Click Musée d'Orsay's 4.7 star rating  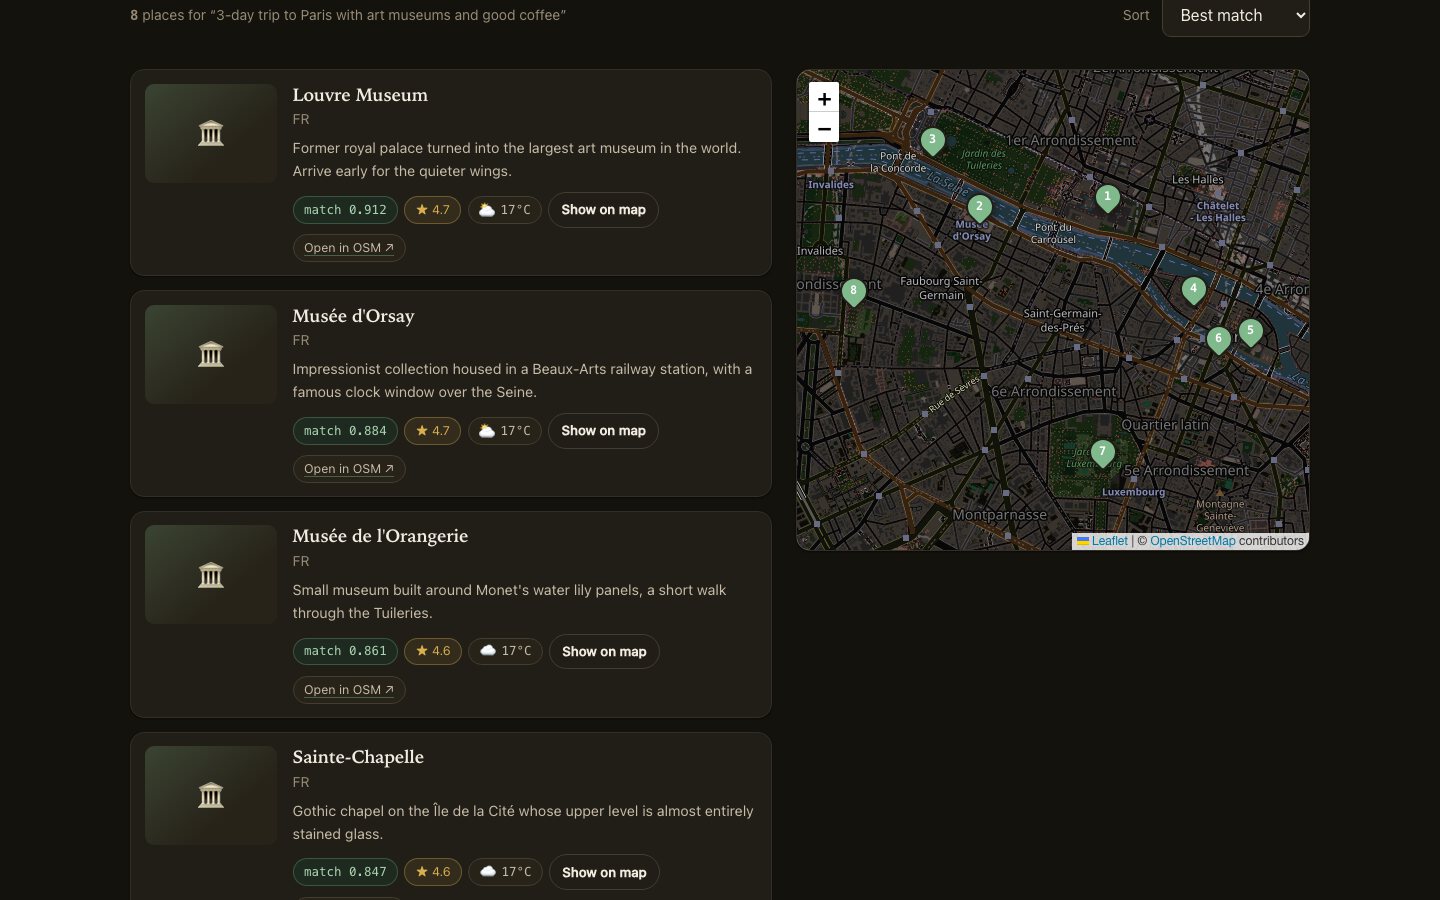[433, 431]
